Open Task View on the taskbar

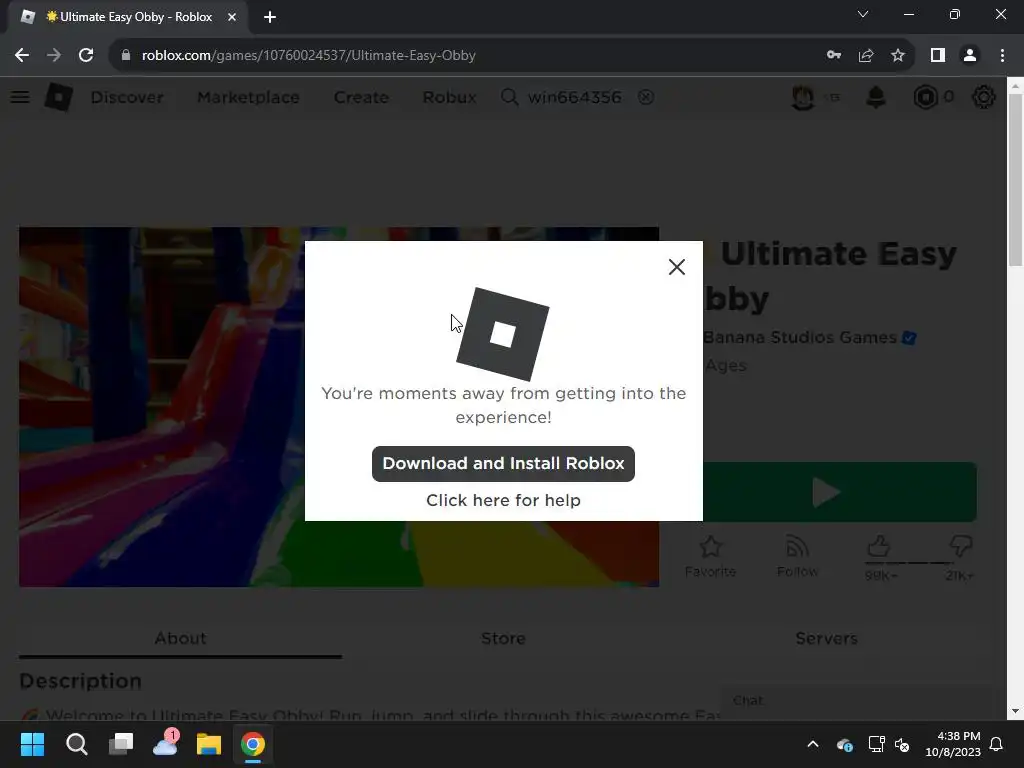coord(121,744)
